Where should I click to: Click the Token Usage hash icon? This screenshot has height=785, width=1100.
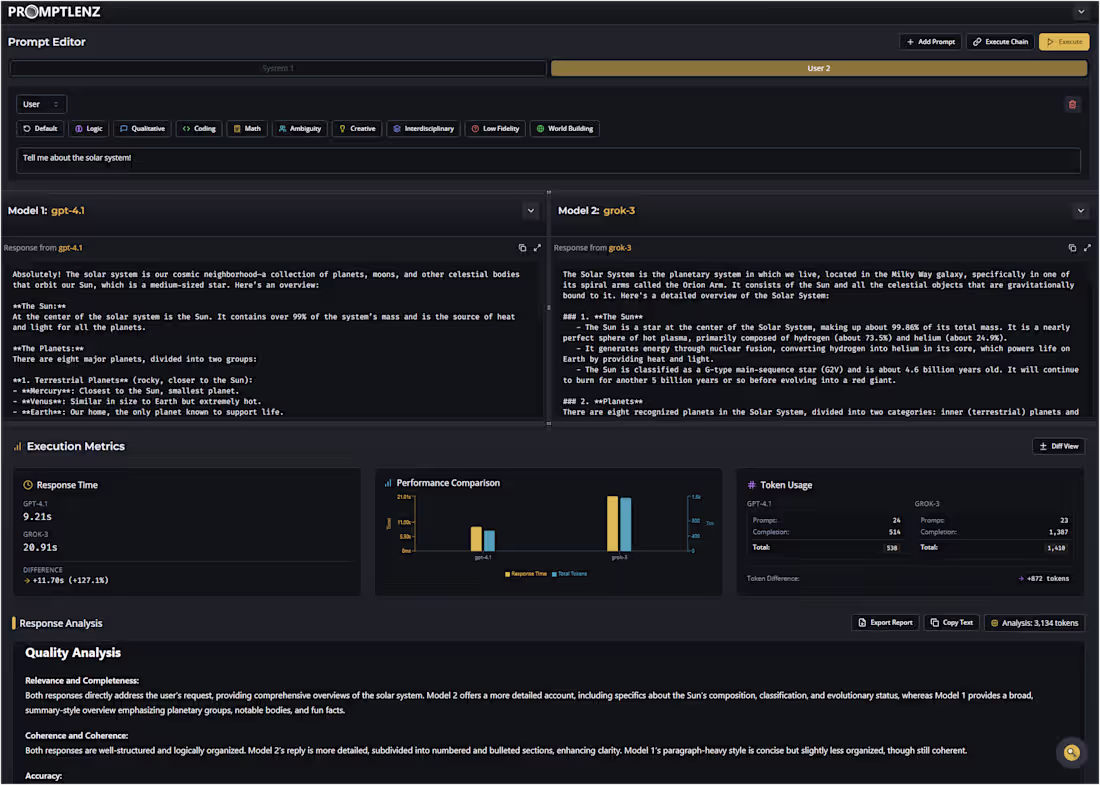(x=751, y=485)
